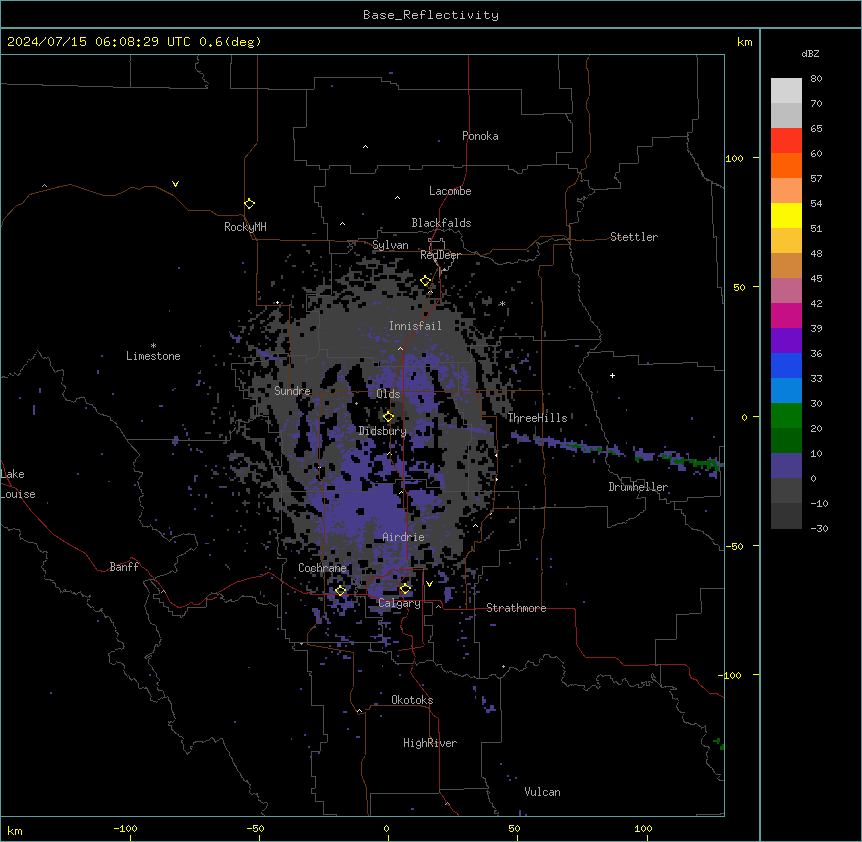This screenshot has width=862, height=842.
Task: Click the Banff label
Action: click(x=124, y=567)
